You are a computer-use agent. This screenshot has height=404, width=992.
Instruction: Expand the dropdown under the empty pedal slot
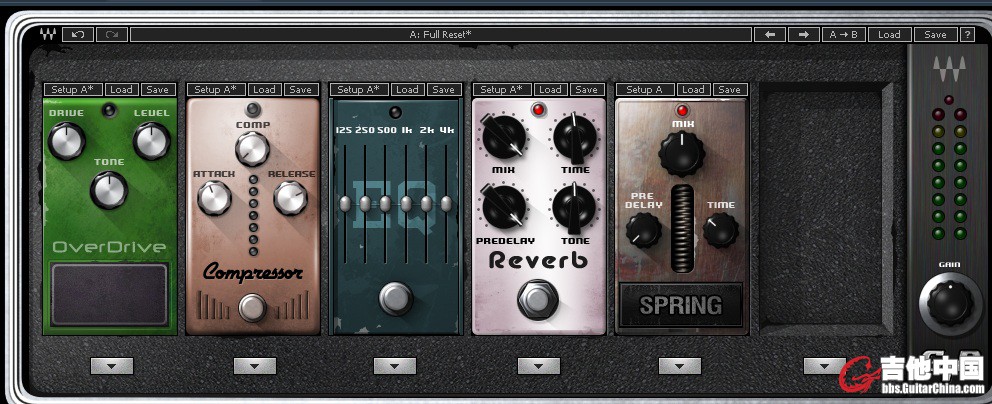tap(824, 366)
